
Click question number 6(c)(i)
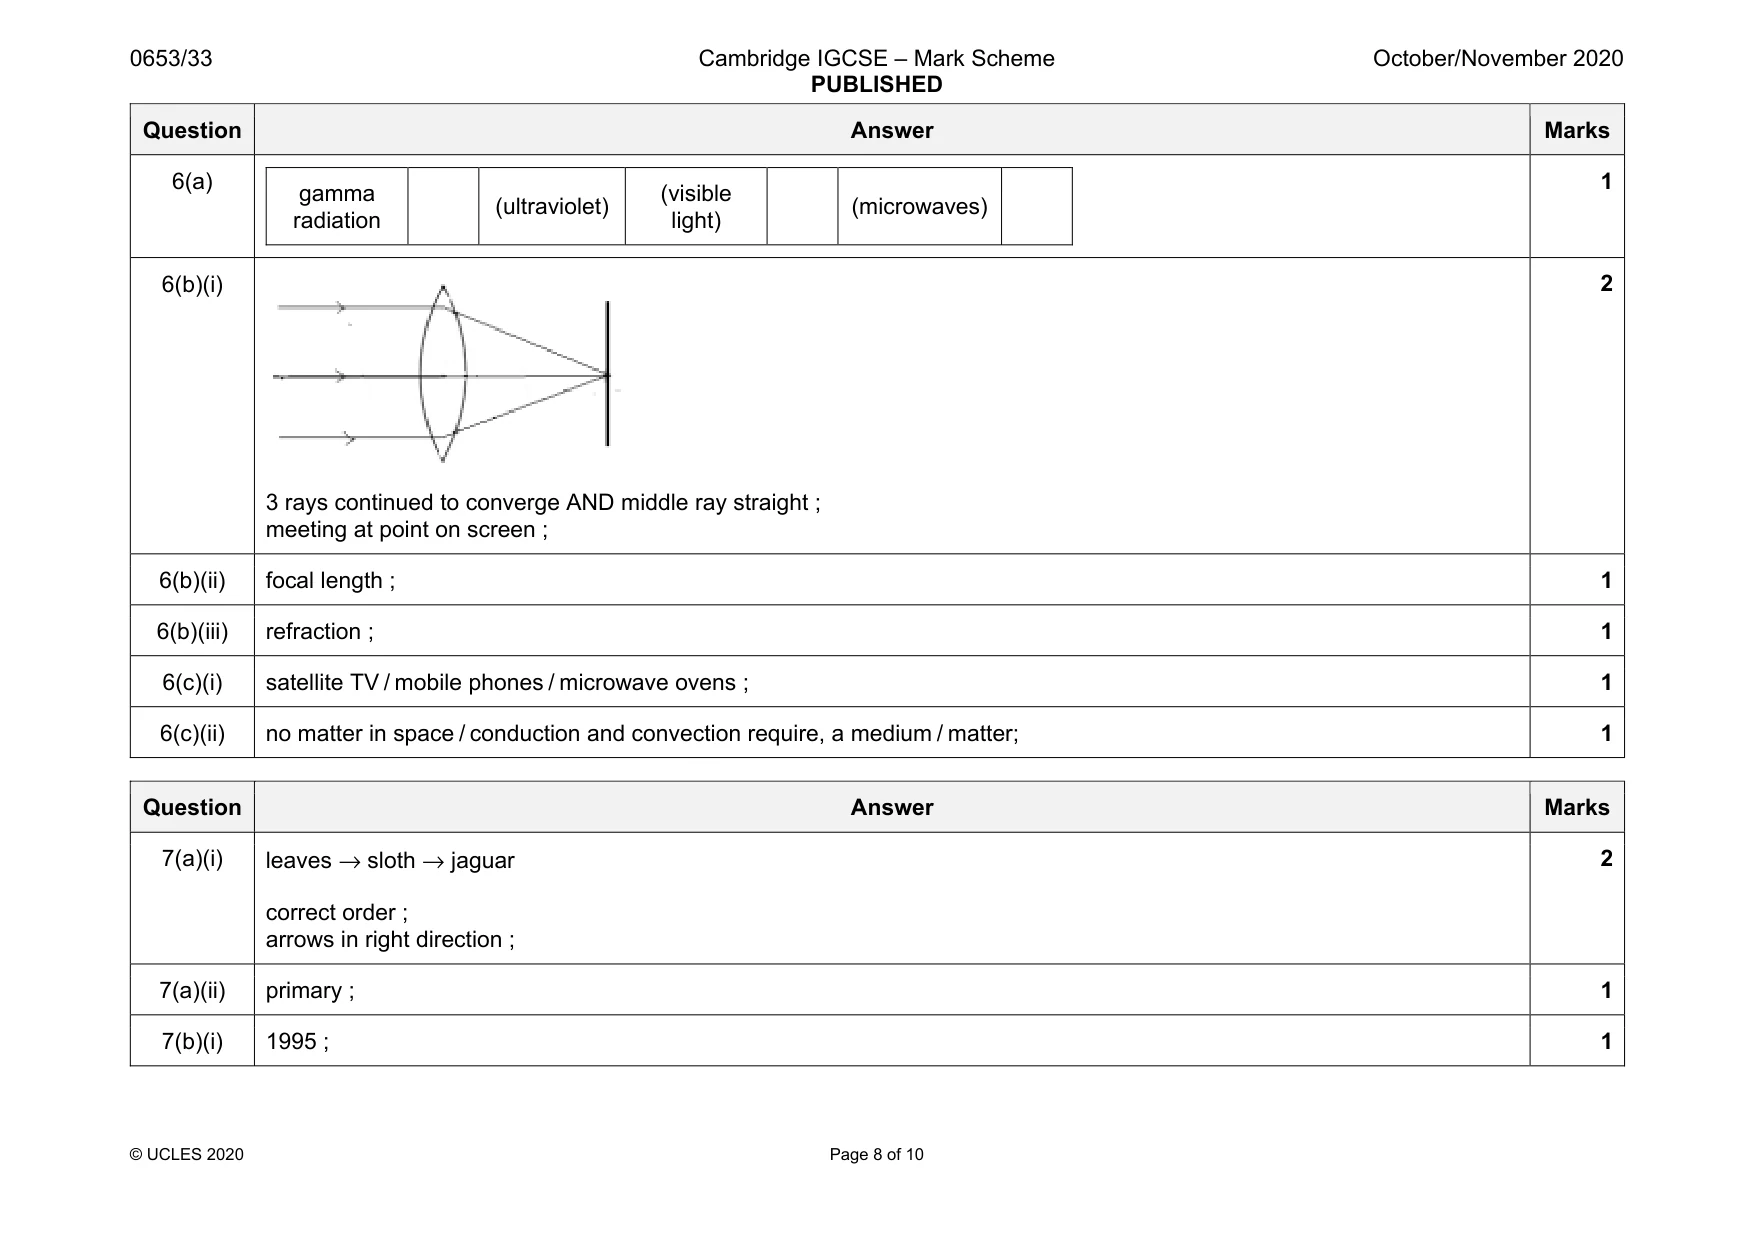tap(192, 682)
